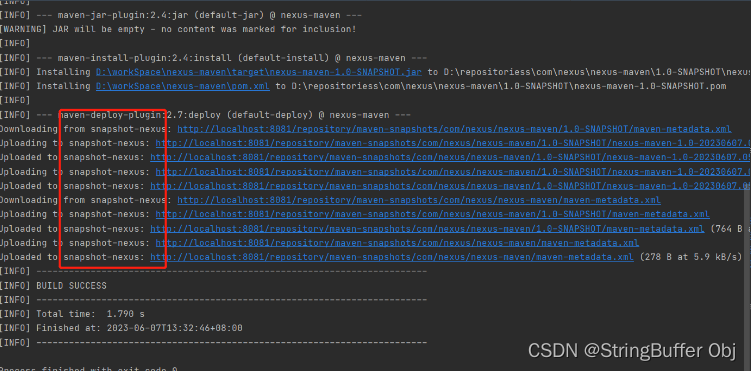This screenshot has height=371, width=751.
Task: Open Uploaded metadata link with 278 B
Action: [x=392, y=257]
